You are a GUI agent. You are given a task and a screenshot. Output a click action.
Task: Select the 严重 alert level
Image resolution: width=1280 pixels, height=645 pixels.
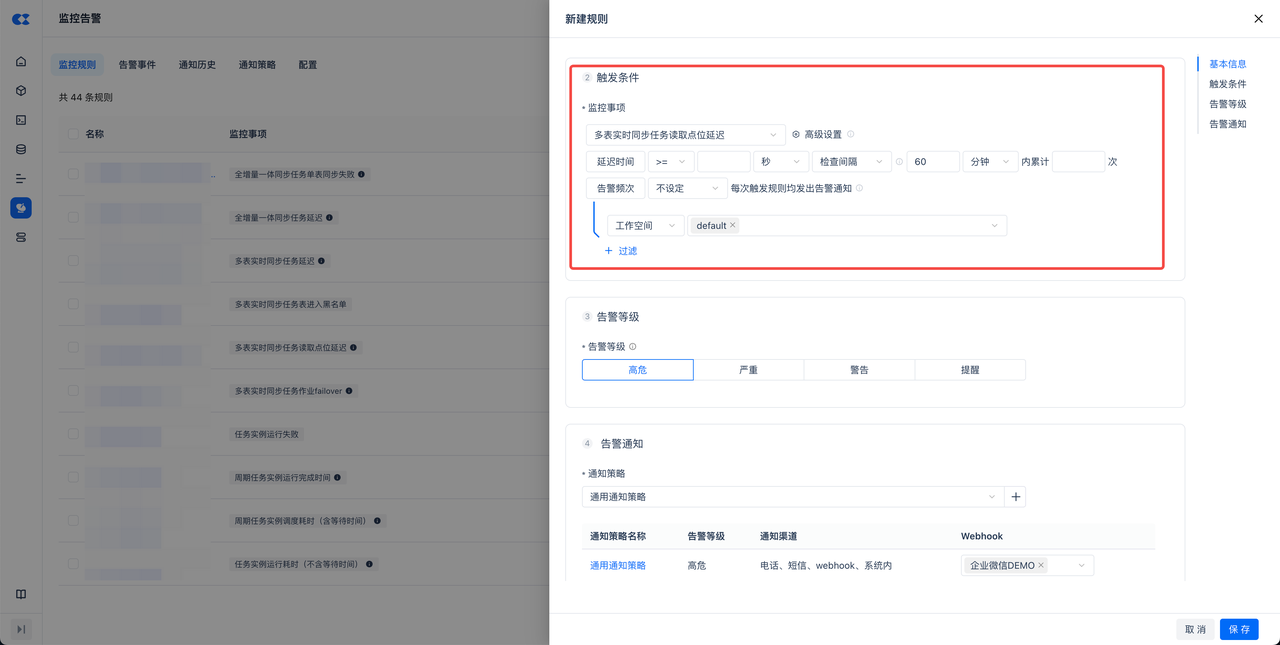click(x=748, y=370)
